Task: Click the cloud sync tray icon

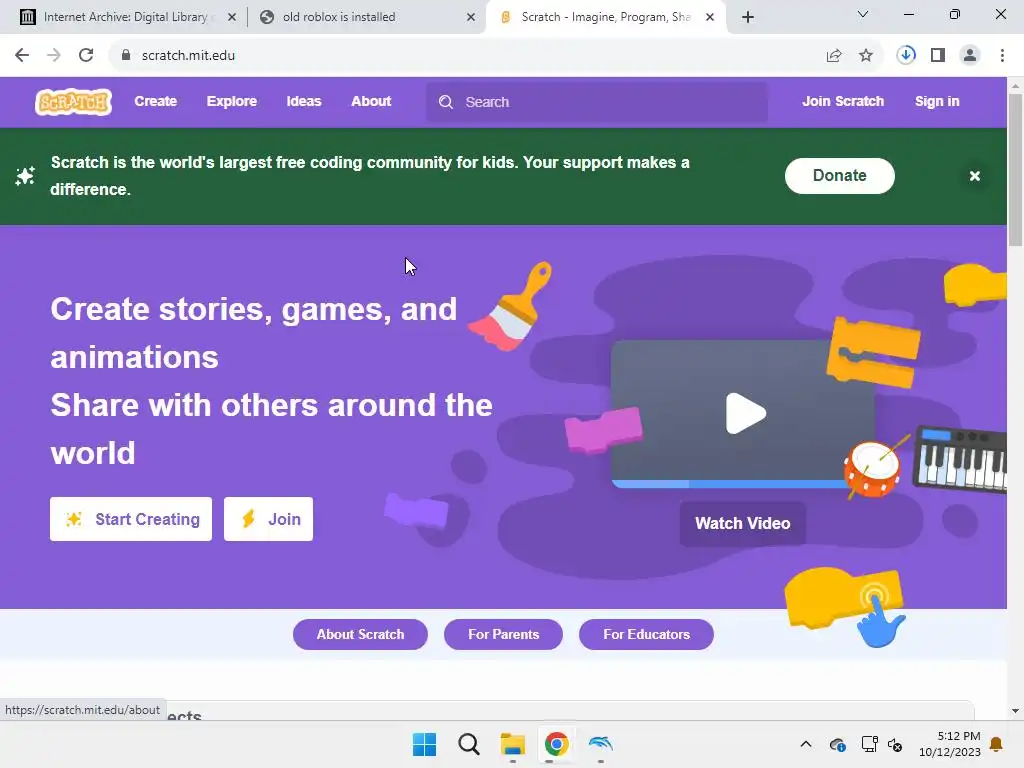Action: (x=838, y=744)
